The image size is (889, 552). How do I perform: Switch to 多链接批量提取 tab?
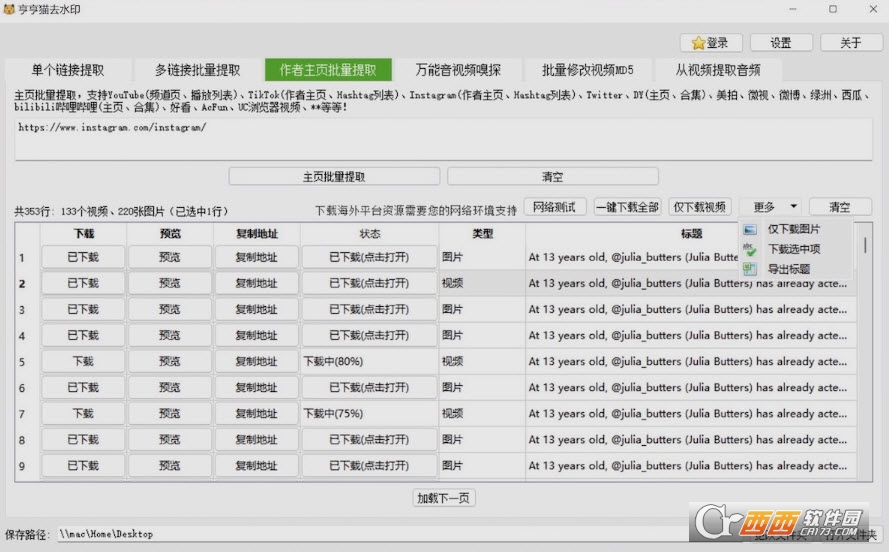(x=198, y=70)
